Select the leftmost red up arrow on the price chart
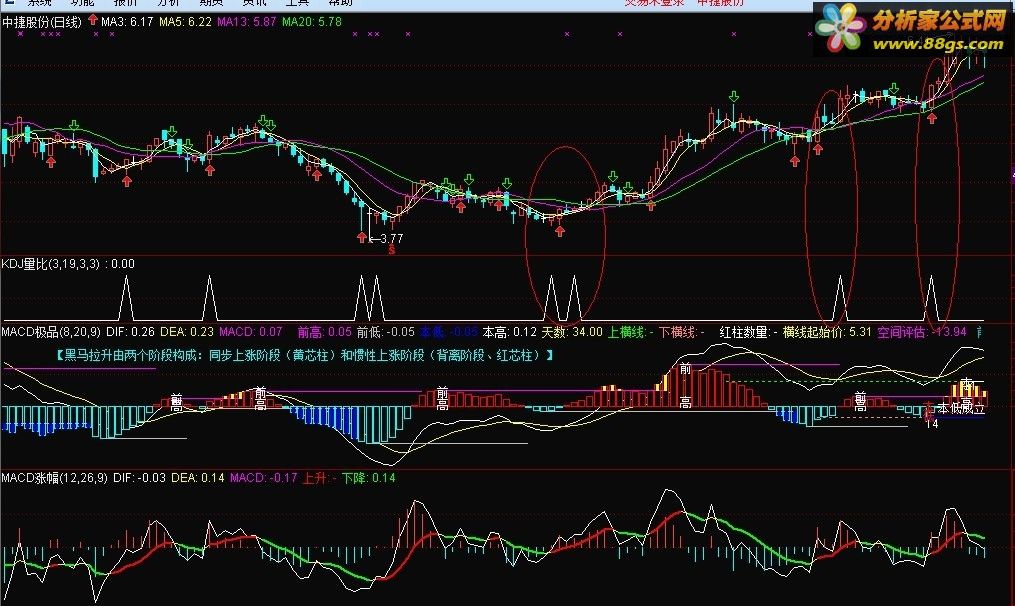 [50, 162]
